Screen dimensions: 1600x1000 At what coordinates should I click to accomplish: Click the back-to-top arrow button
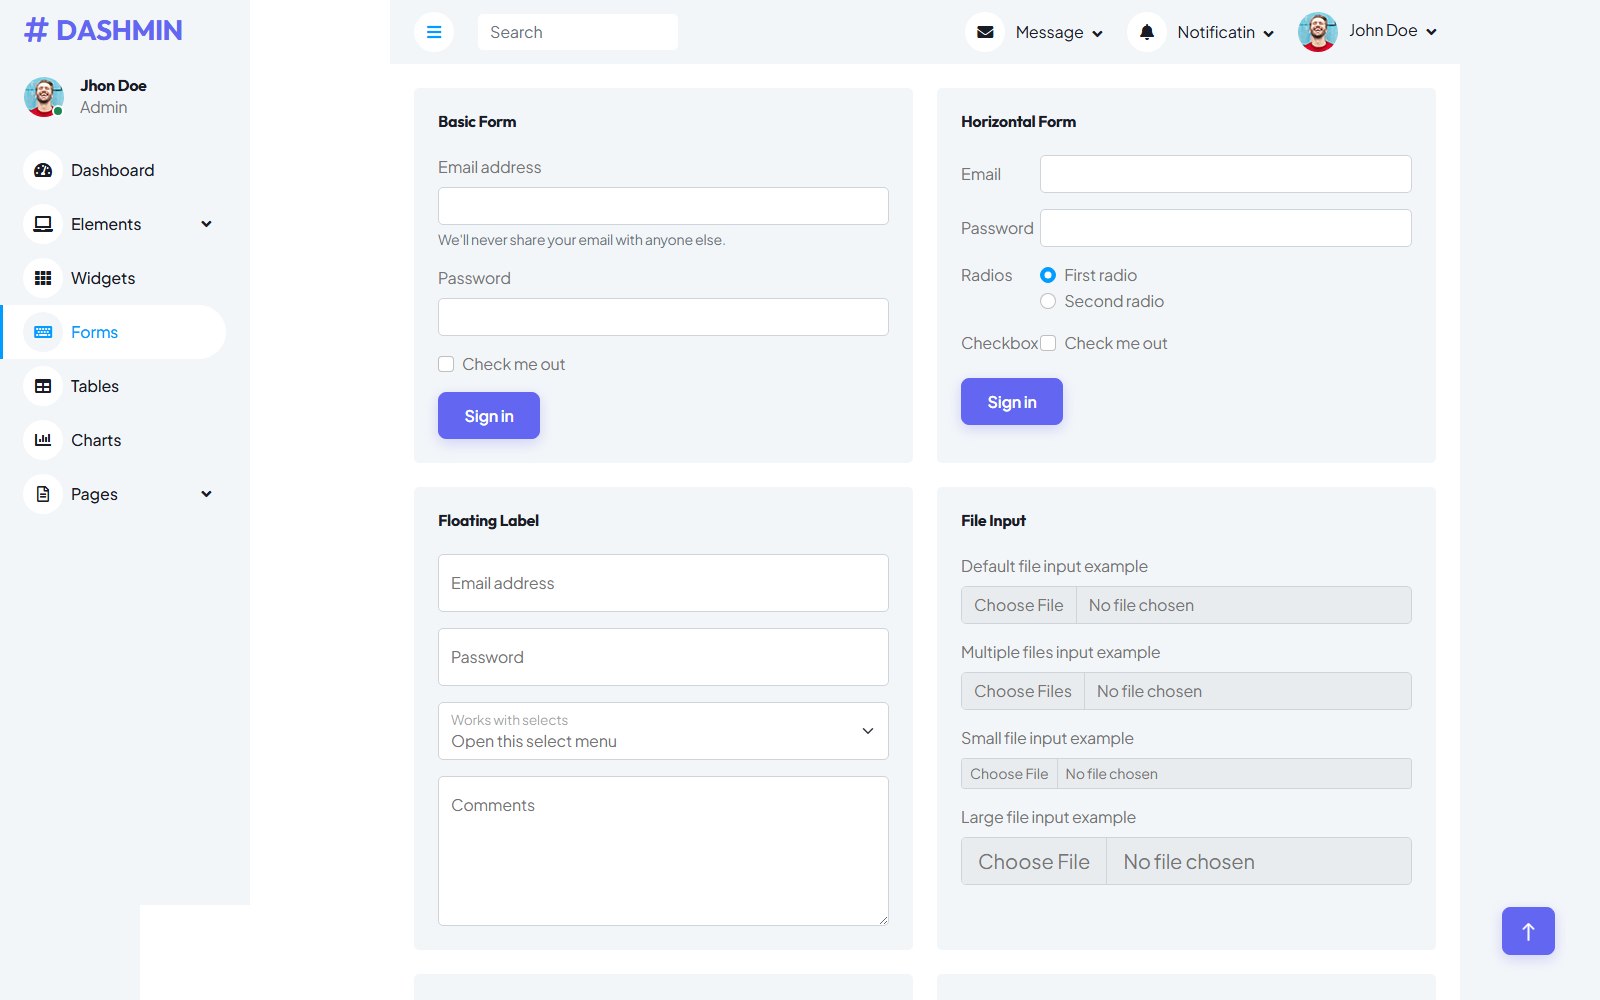(1528, 931)
